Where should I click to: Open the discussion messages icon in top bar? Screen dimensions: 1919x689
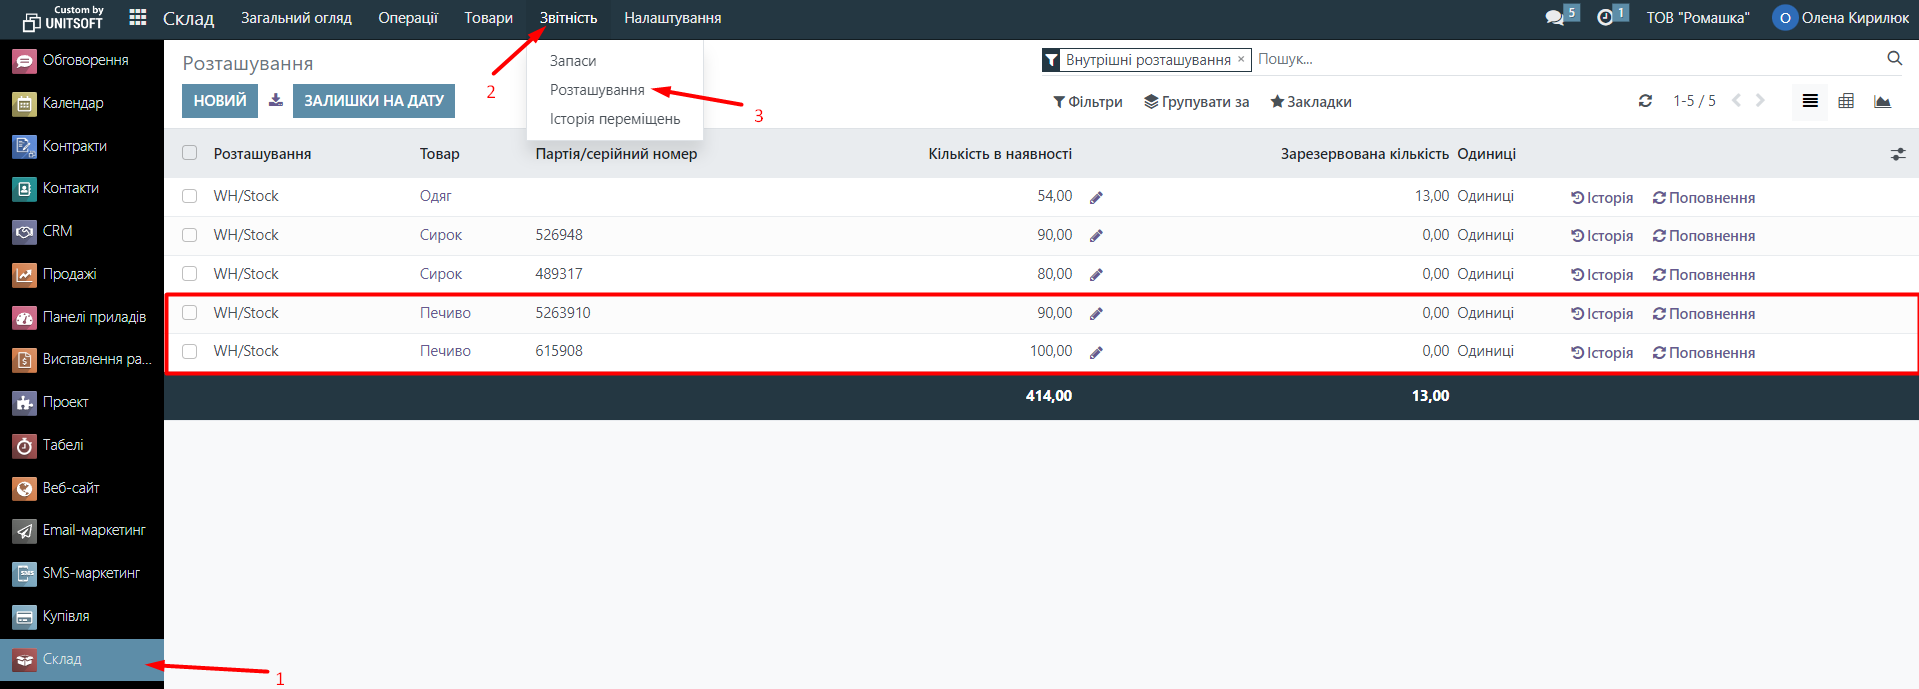pos(1555,18)
